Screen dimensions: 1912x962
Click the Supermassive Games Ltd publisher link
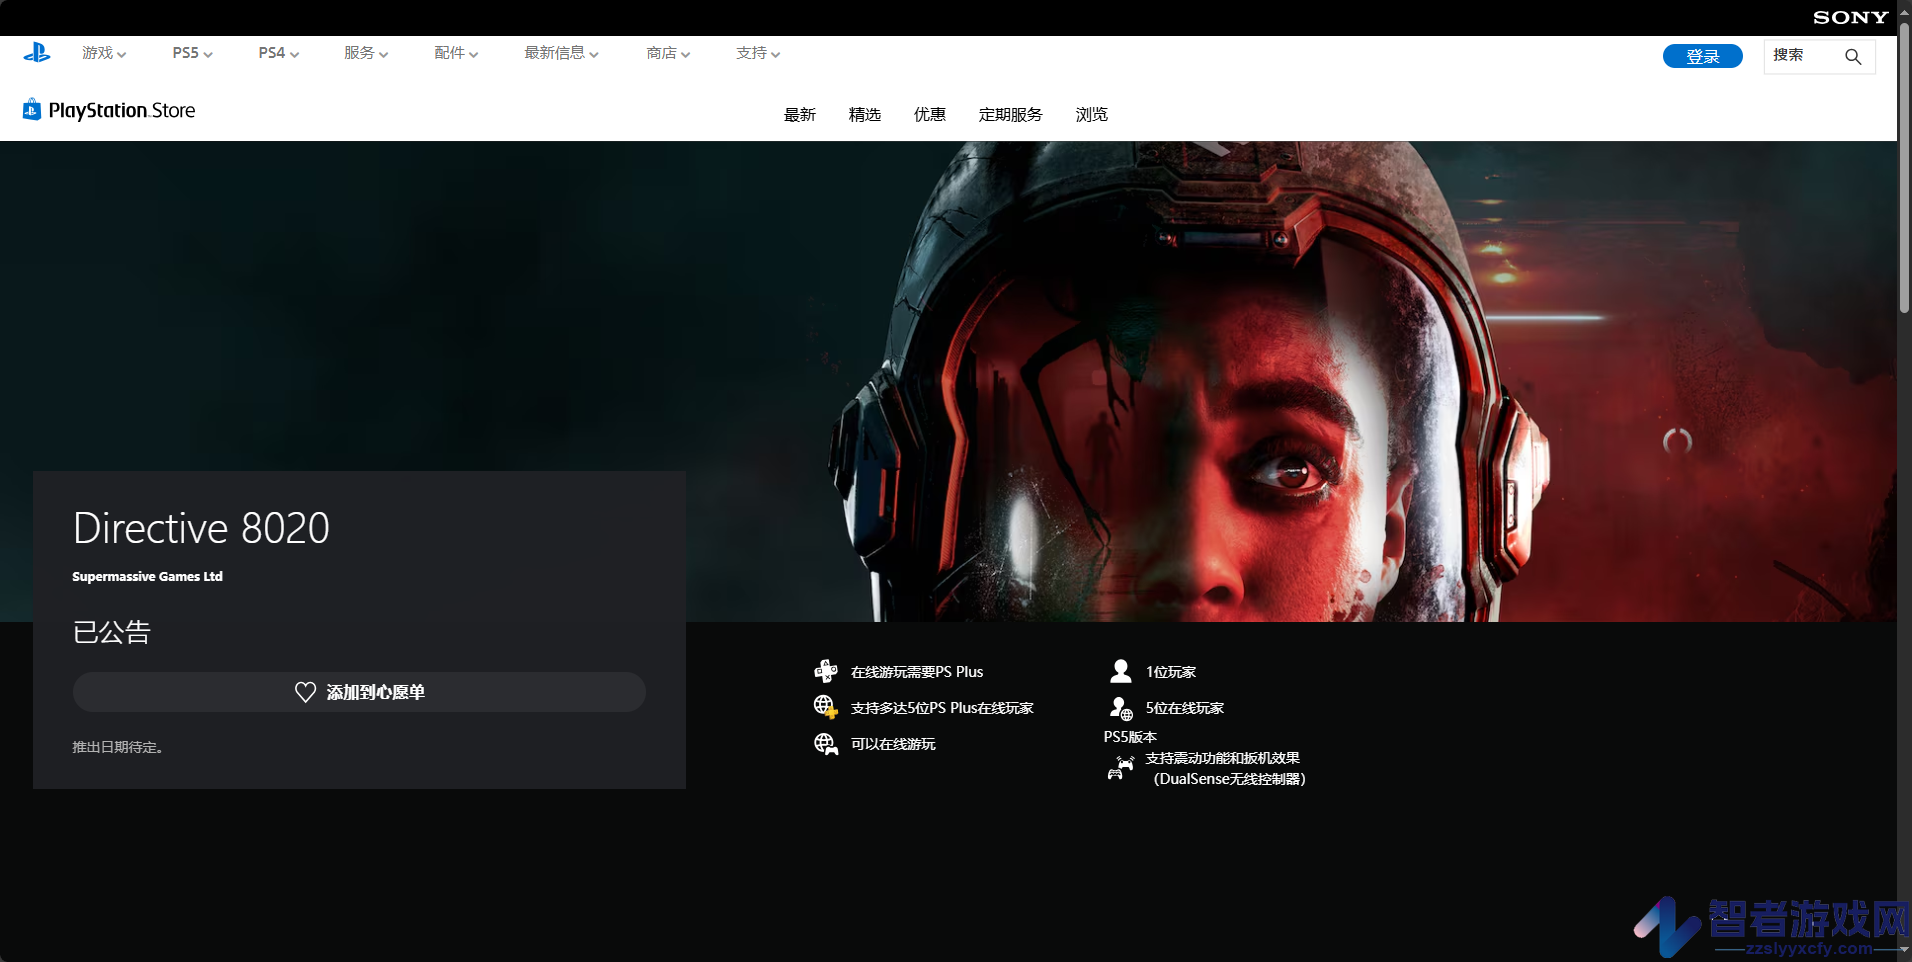147,576
